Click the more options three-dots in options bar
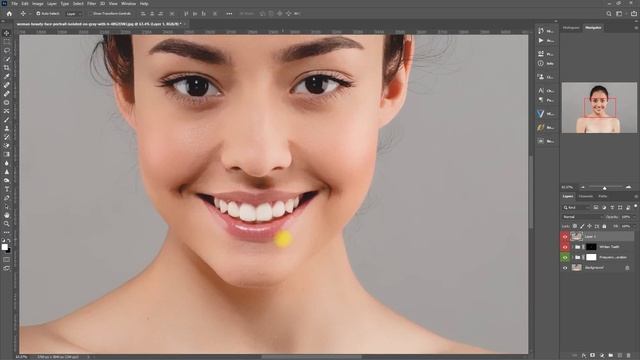The image size is (640, 360). 229,13
